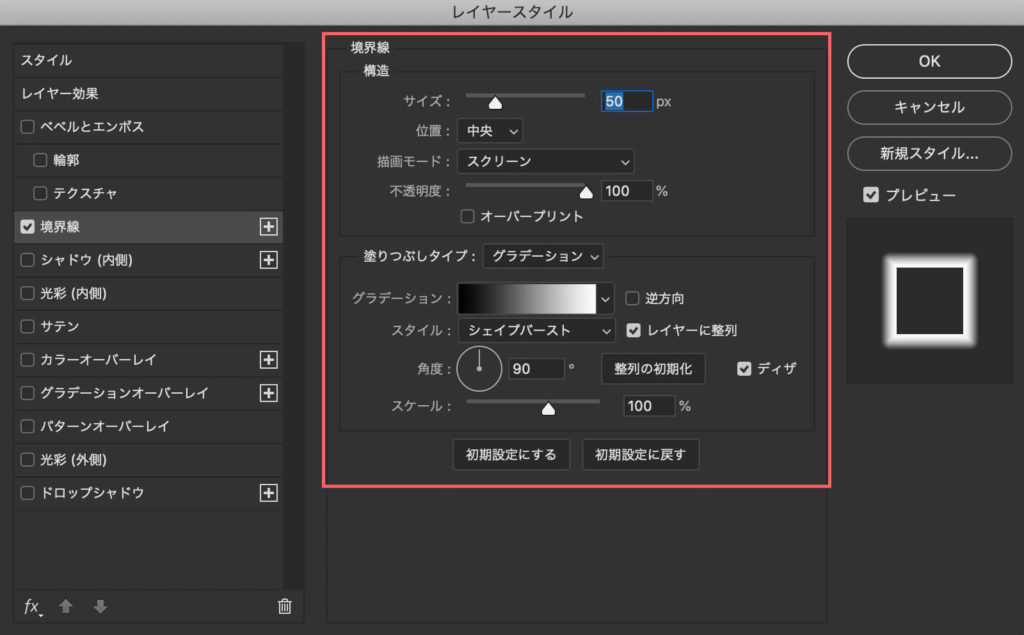Enable the 光彩 (外側) checkbox

[27, 460]
